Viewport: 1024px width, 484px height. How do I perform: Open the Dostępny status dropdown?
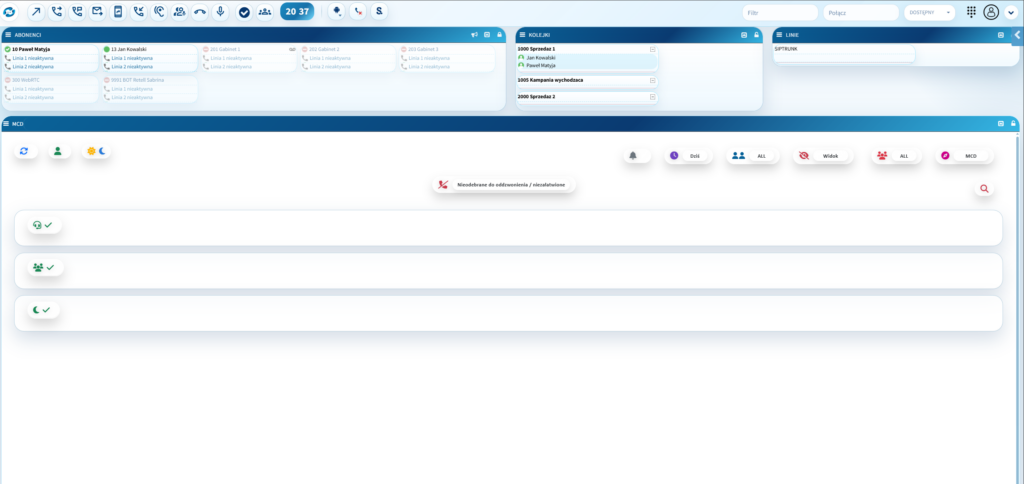929,12
